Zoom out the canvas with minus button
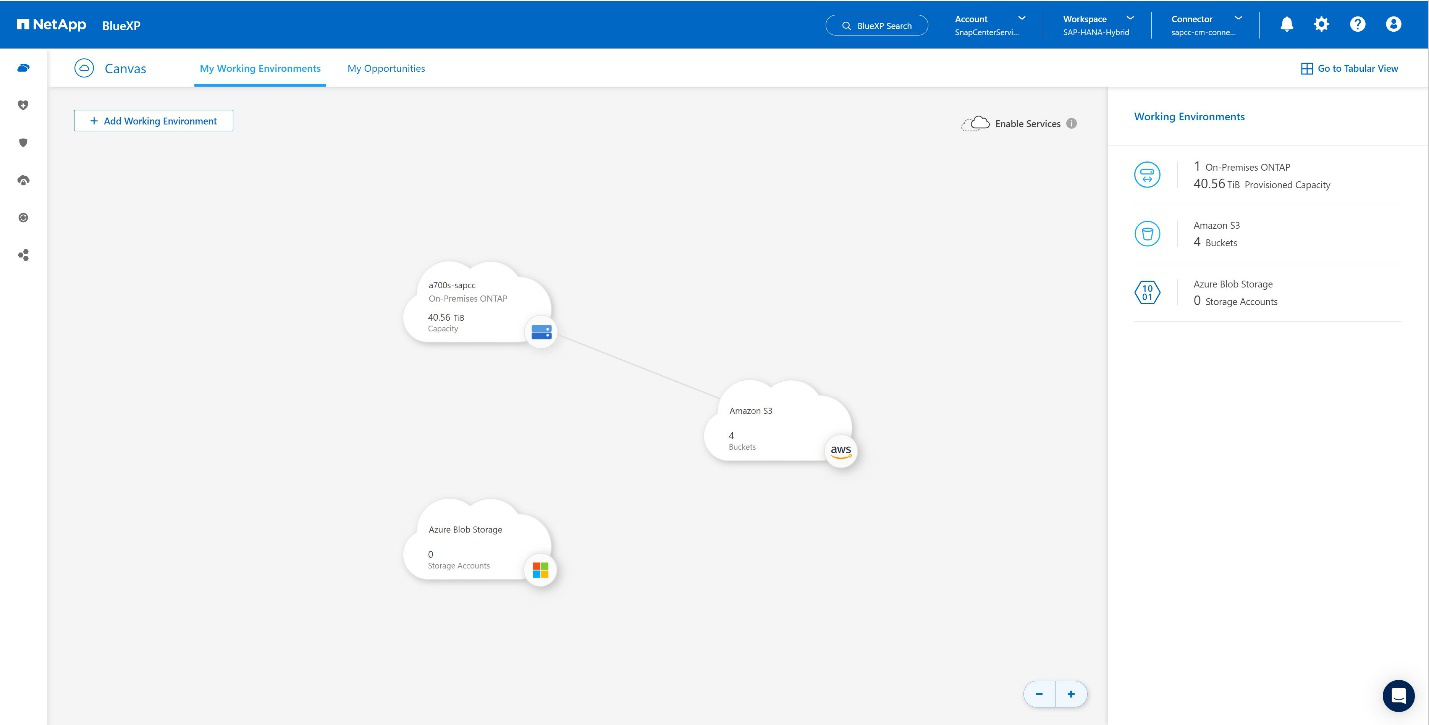This screenshot has height=725, width=1429. tap(1039, 694)
